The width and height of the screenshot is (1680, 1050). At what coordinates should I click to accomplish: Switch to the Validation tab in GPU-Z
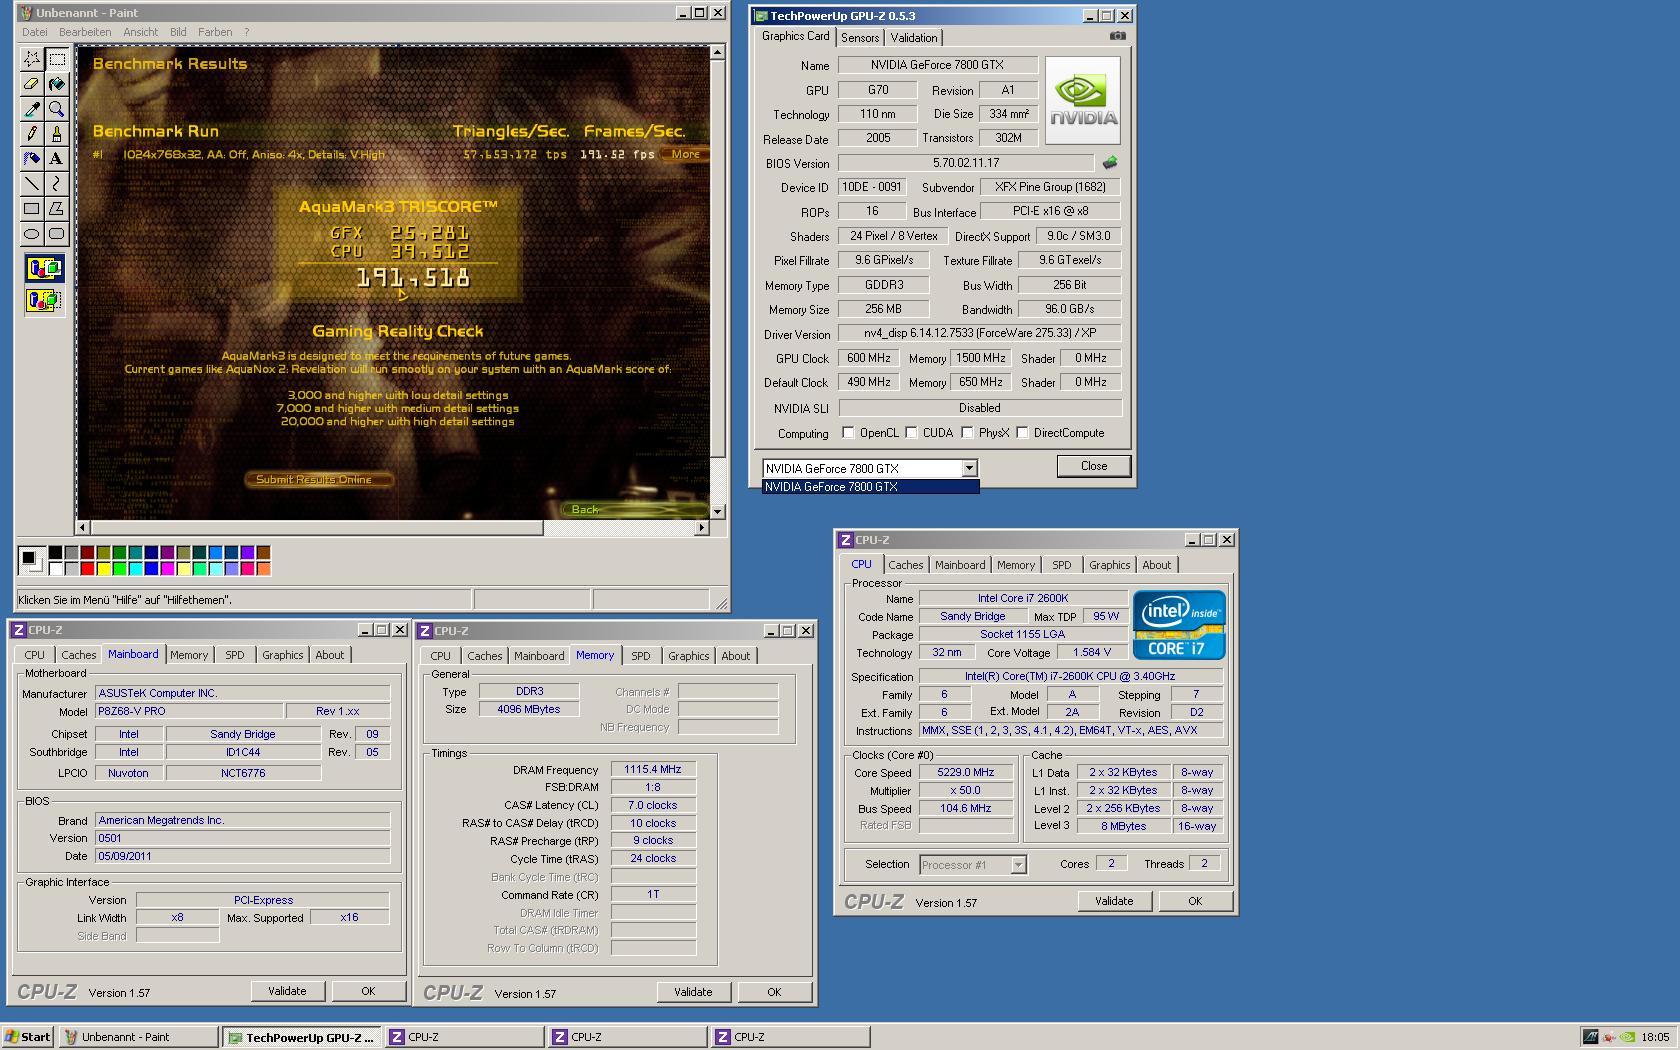[x=914, y=38]
